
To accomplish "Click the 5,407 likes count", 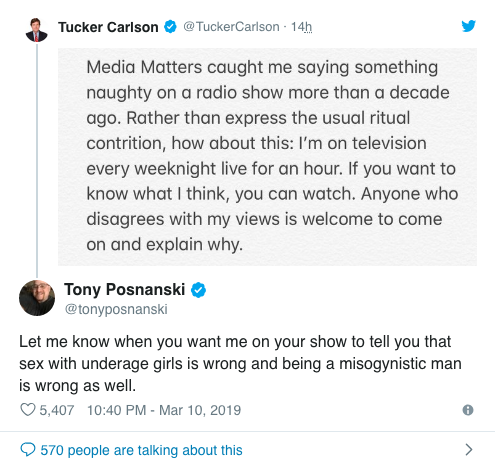I will pyautogui.click(x=57, y=410).
